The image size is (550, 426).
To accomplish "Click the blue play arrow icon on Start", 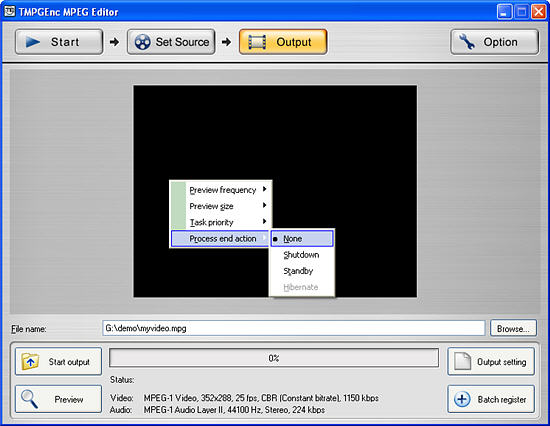I will pyautogui.click(x=33, y=42).
